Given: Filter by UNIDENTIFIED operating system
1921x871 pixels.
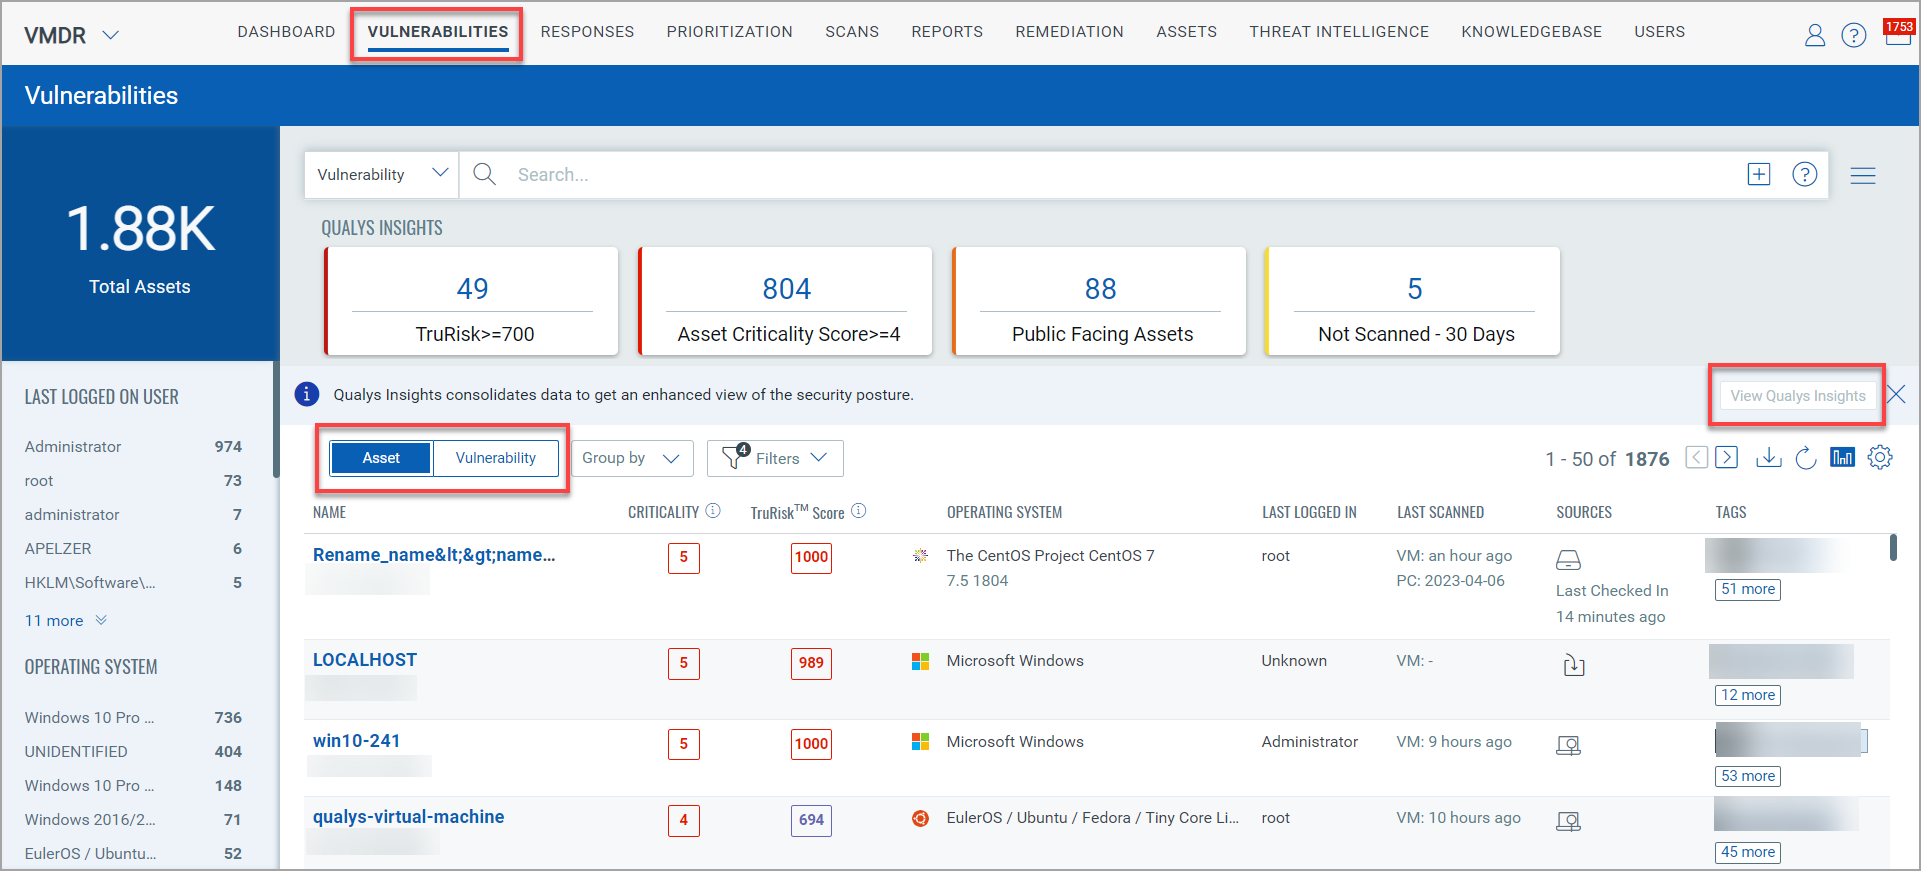Looking at the screenshot, I should [x=133, y=751].
